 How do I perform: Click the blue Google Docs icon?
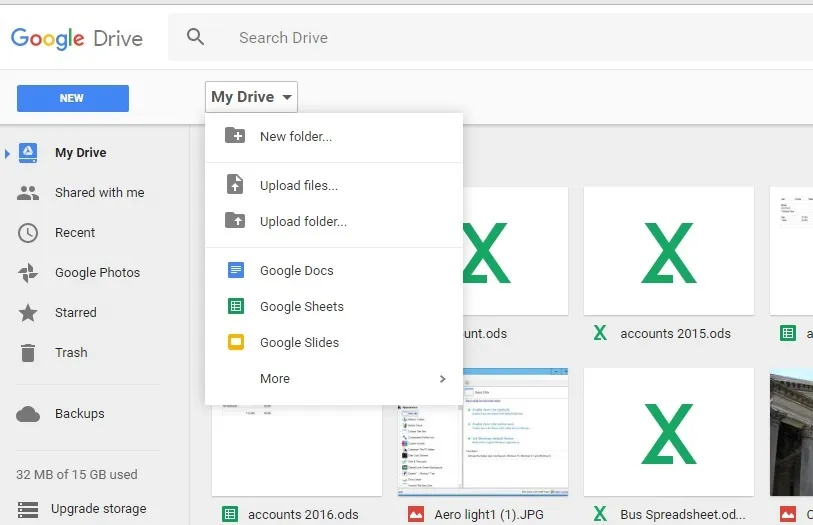click(x=236, y=270)
